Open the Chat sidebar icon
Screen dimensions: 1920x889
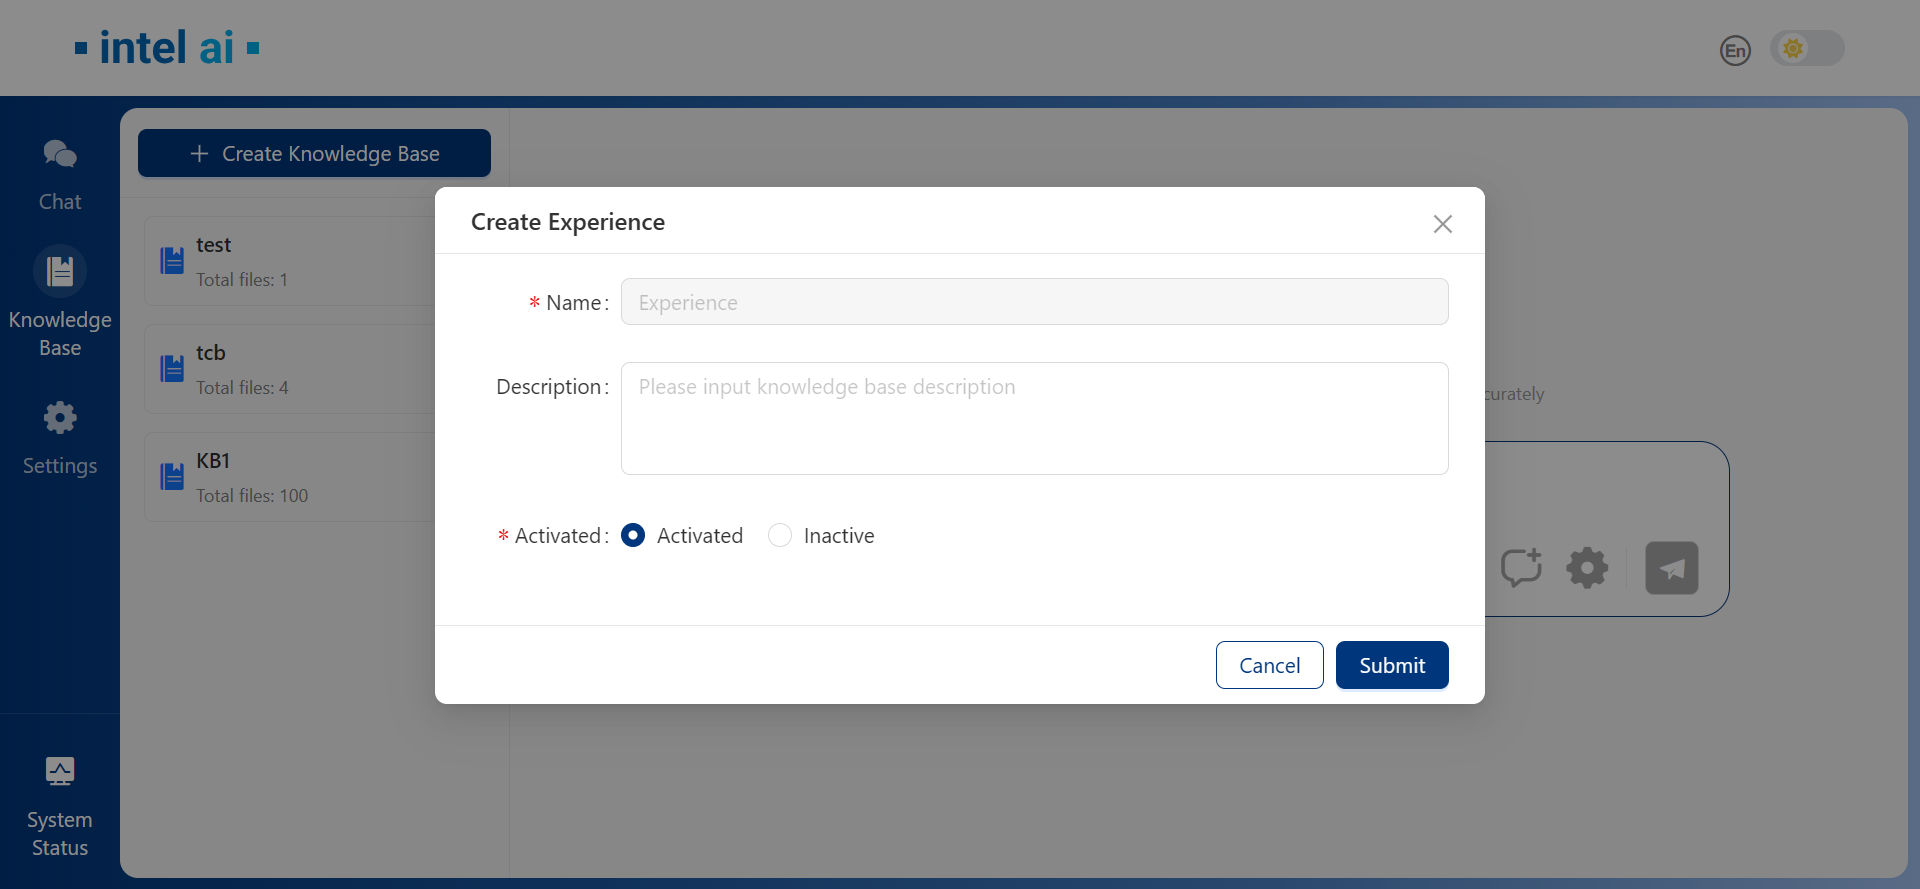point(60,155)
